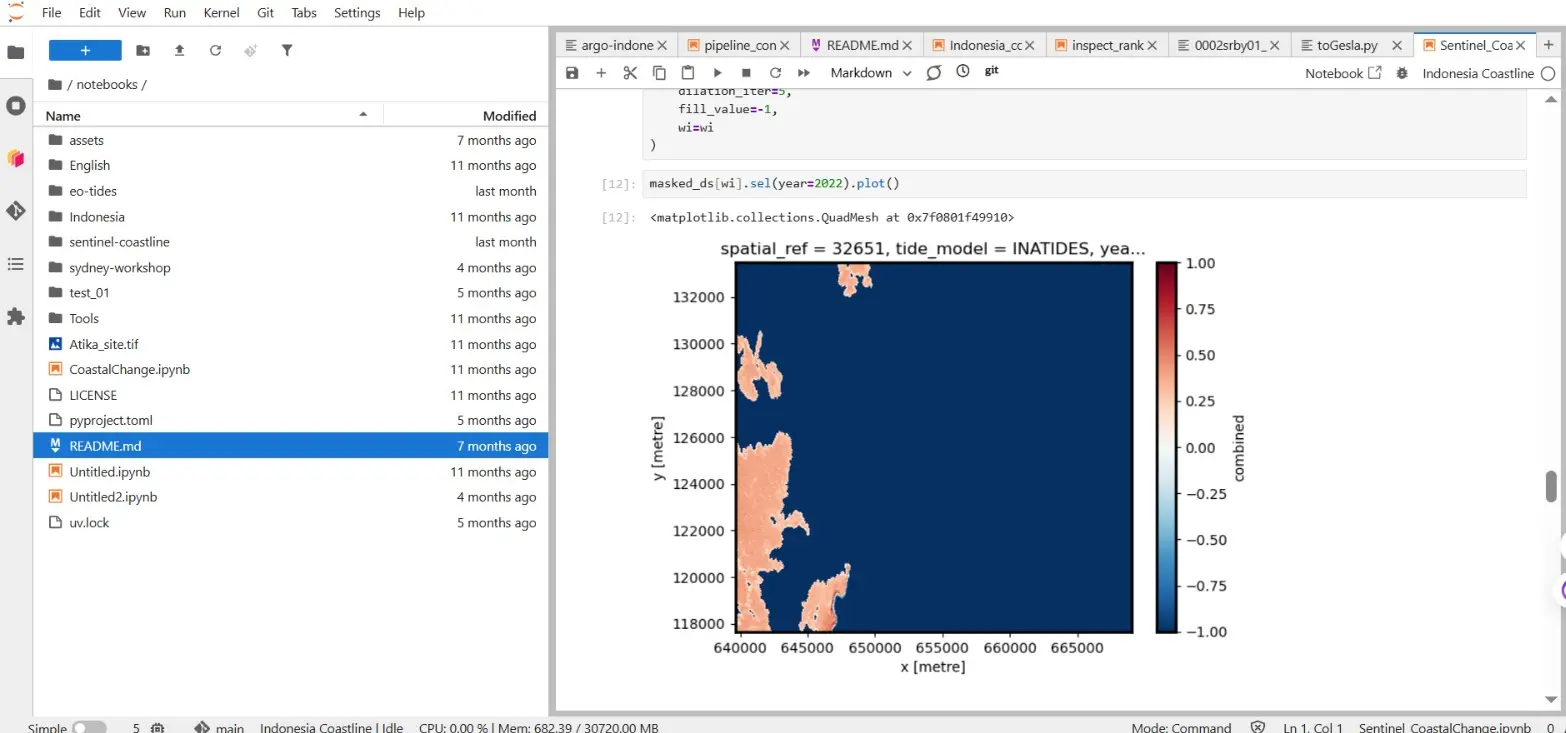1566x733 pixels.
Task: Open the Git menu
Action: [266, 13]
